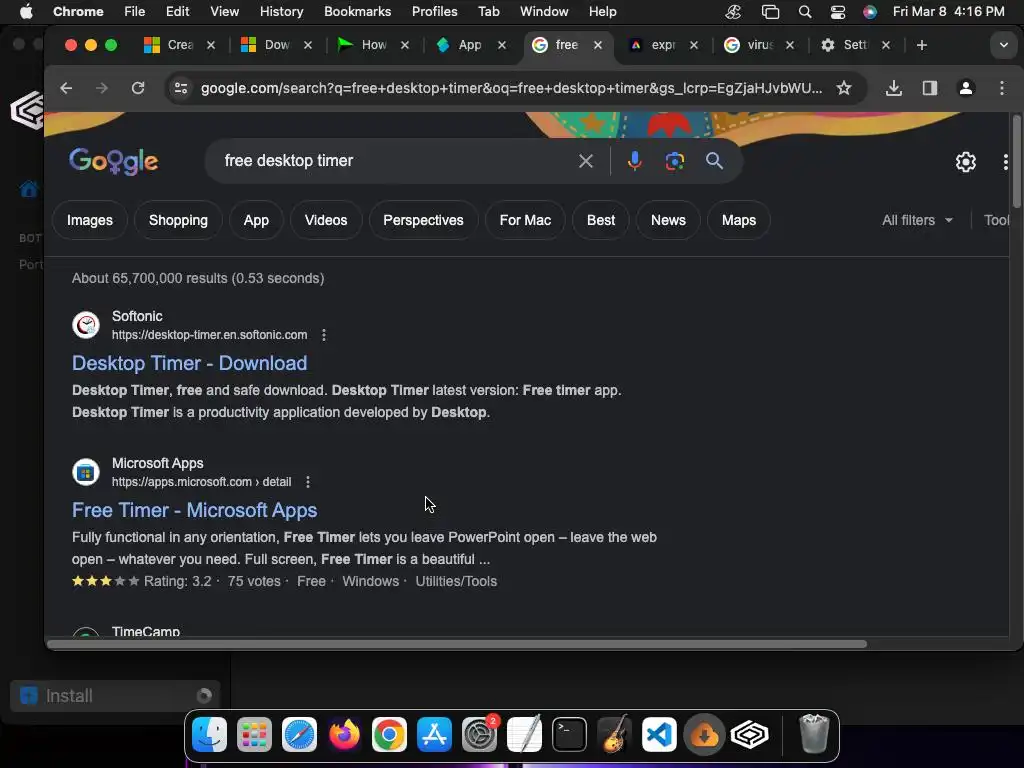The height and width of the screenshot is (768, 1024).
Task: Open Finder from the Dock
Action: point(210,735)
